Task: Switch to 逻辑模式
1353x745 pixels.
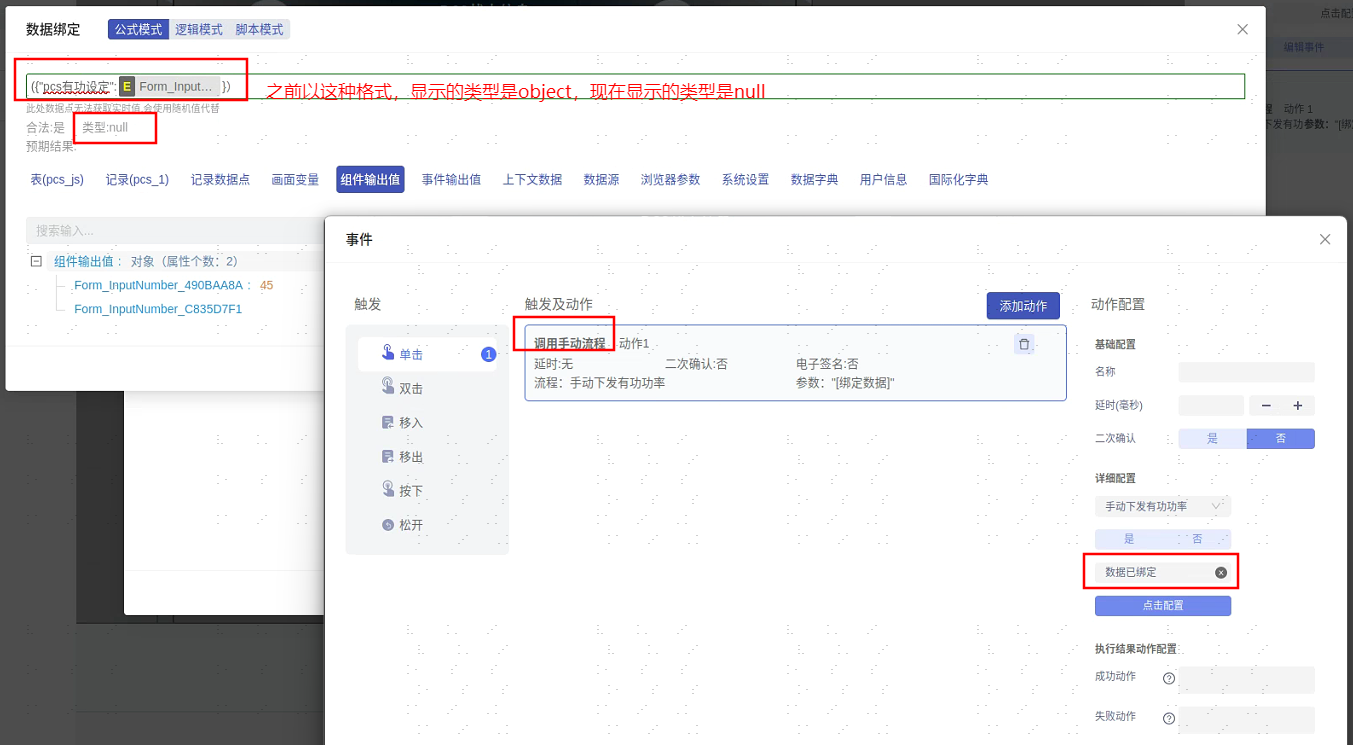Action: point(198,29)
